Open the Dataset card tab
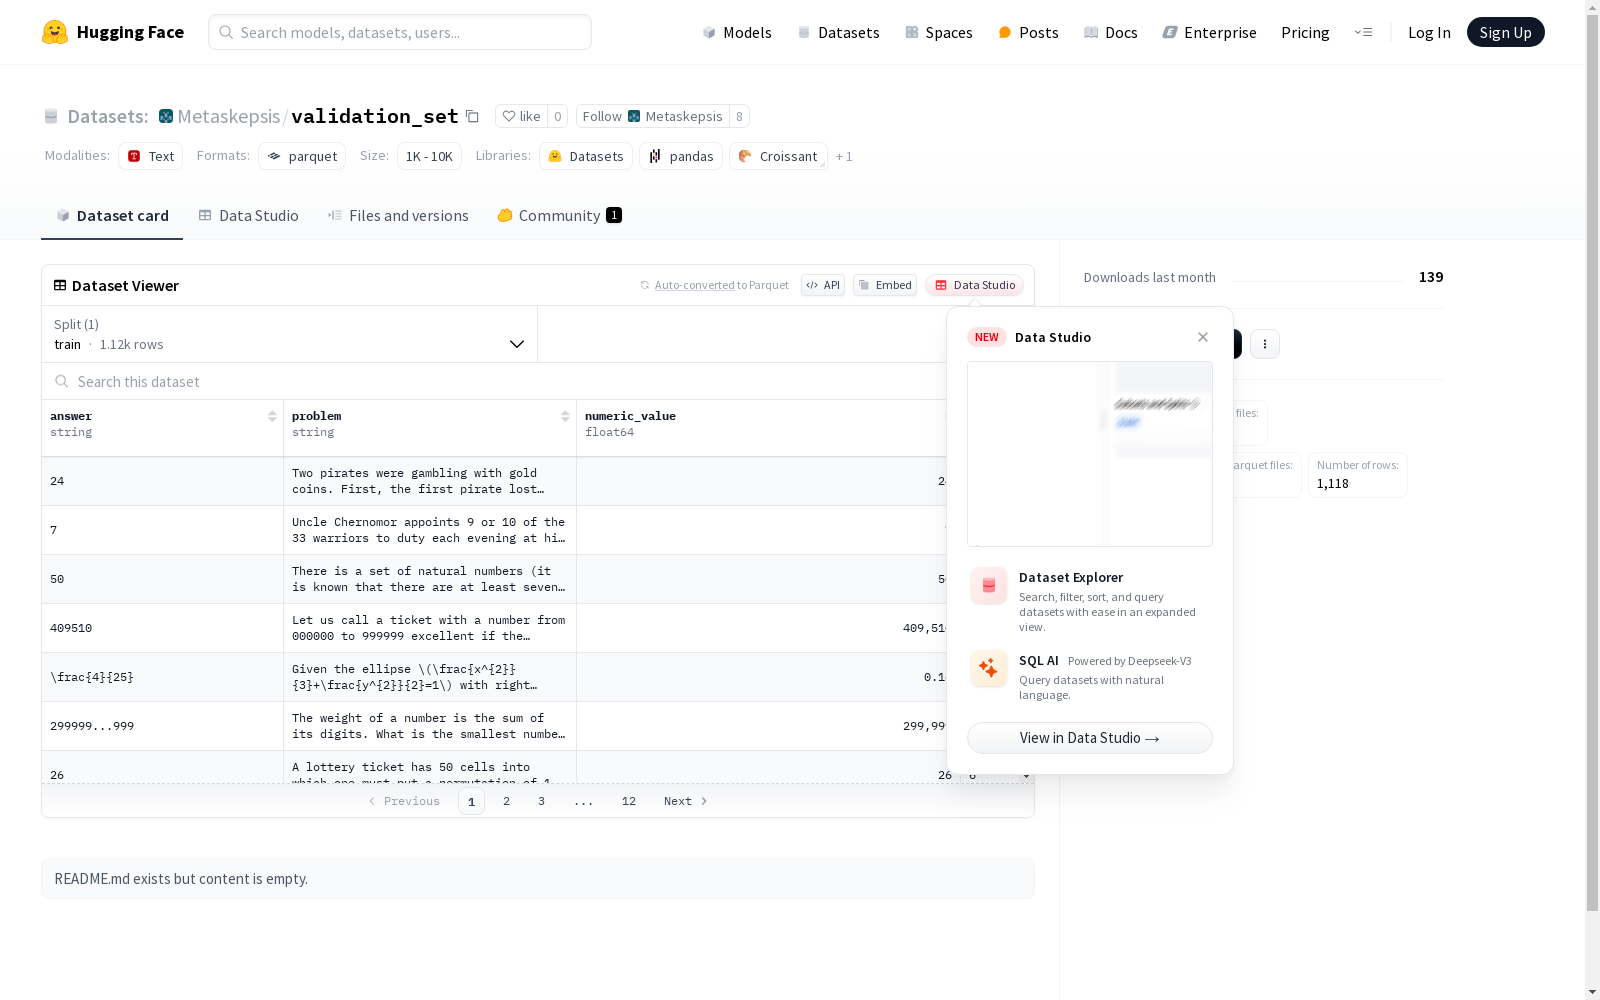This screenshot has height=1000, width=1600. click(x=112, y=216)
